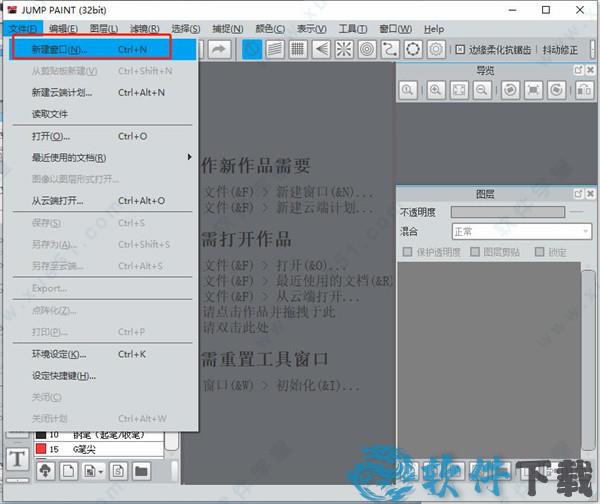Toggle 边缘柔化抗锯齿 checkbox
The height and width of the screenshot is (504, 600).
coord(460,49)
